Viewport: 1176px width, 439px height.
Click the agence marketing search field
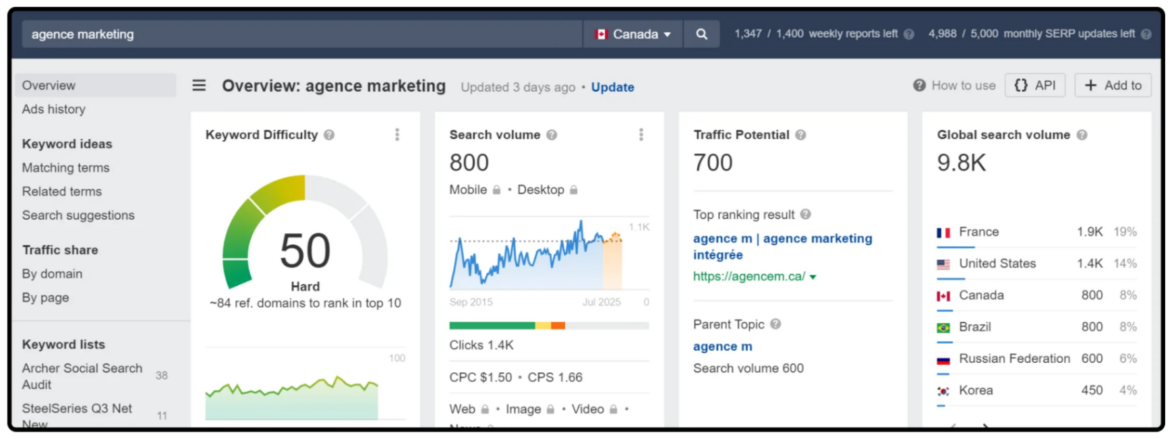click(x=300, y=34)
